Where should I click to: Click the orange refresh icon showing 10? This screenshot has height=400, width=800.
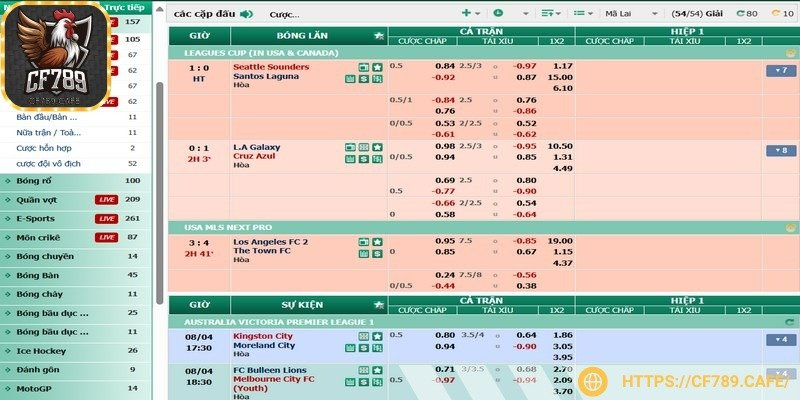coord(776,14)
